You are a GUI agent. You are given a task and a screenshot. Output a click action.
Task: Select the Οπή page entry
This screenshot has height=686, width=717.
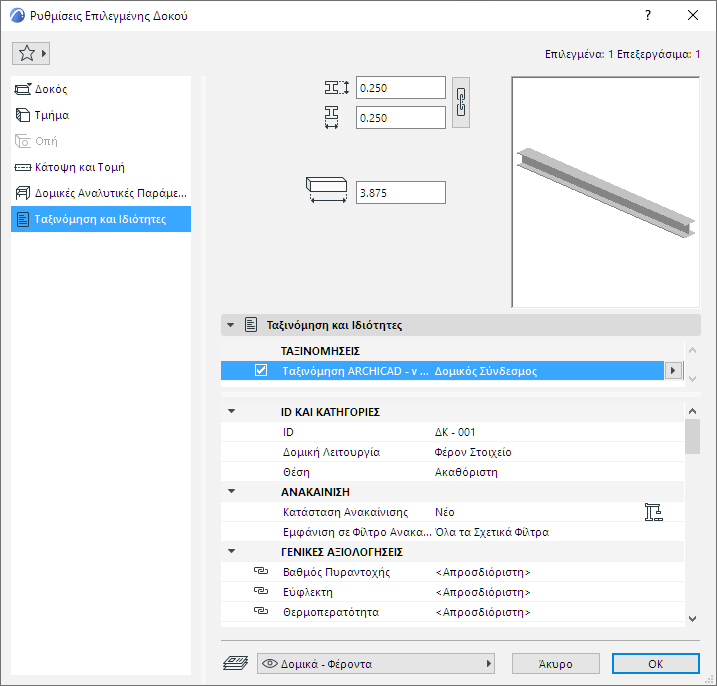[101, 141]
